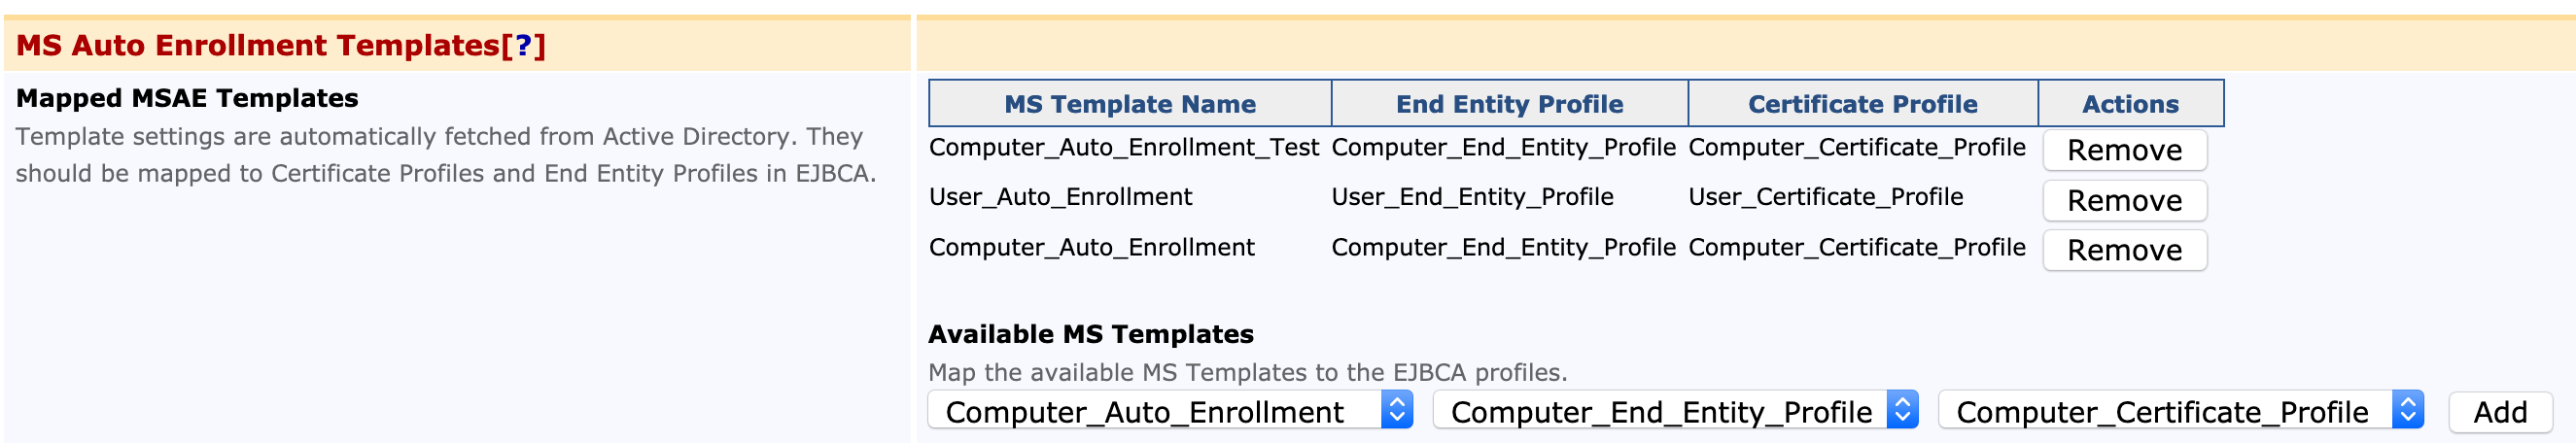The image size is (2576, 443).
Task: Open the available MS template dropdown
Action: (x=1169, y=411)
